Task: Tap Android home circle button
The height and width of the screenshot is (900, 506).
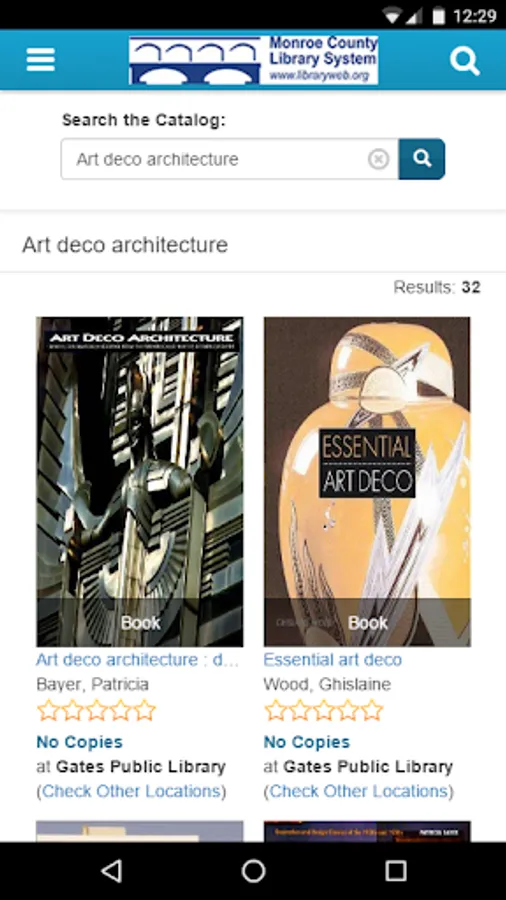Action: click(253, 871)
